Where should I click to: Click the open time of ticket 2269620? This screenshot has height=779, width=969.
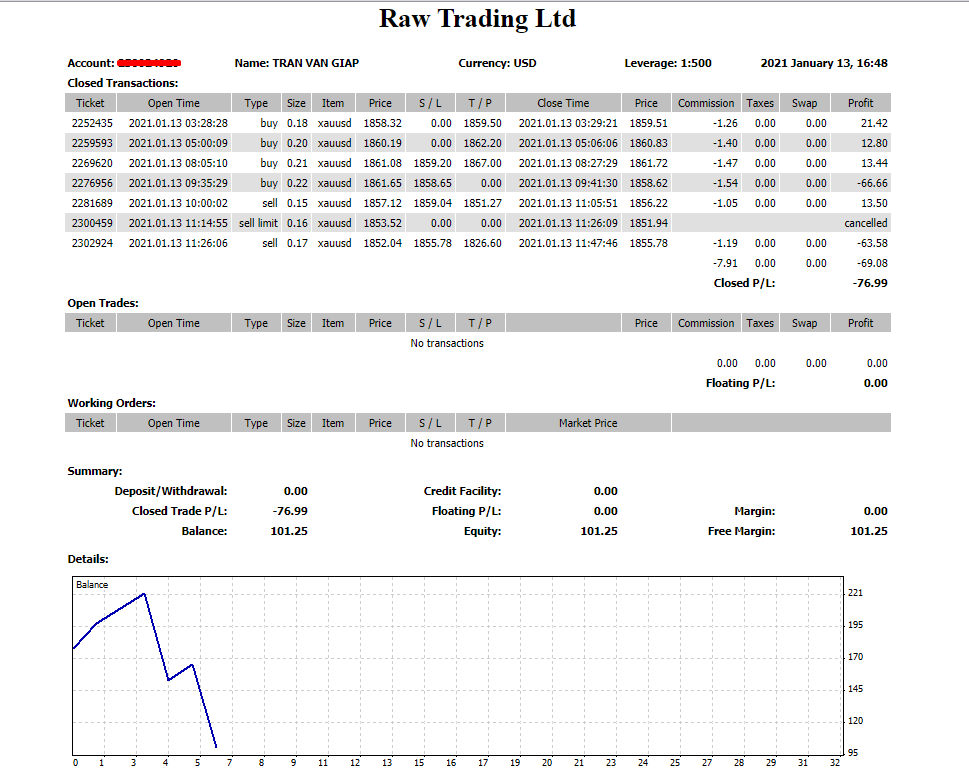(x=178, y=163)
